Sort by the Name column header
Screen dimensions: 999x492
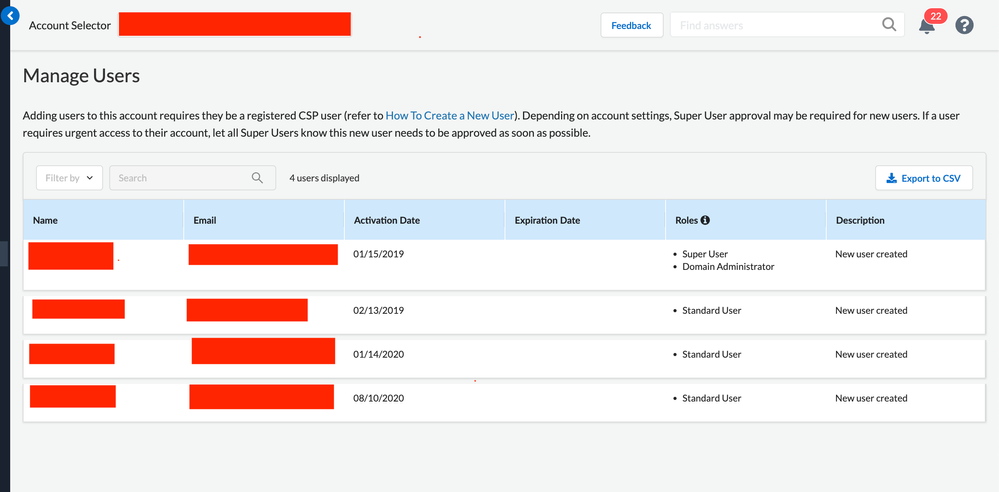click(x=45, y=220)
